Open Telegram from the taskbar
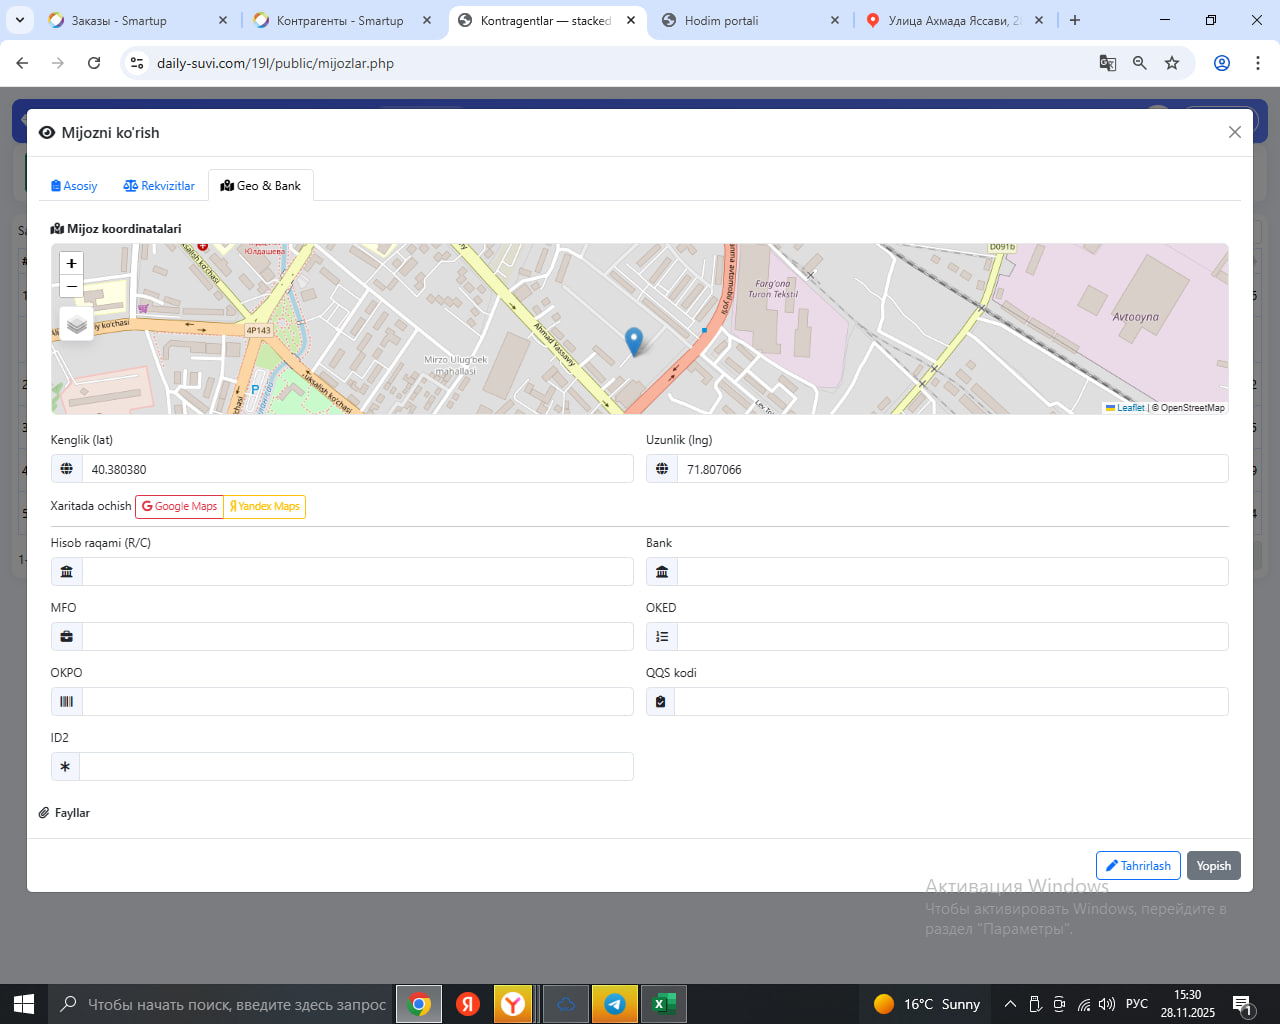The image size is (1280, 1024). [615, 1004]
